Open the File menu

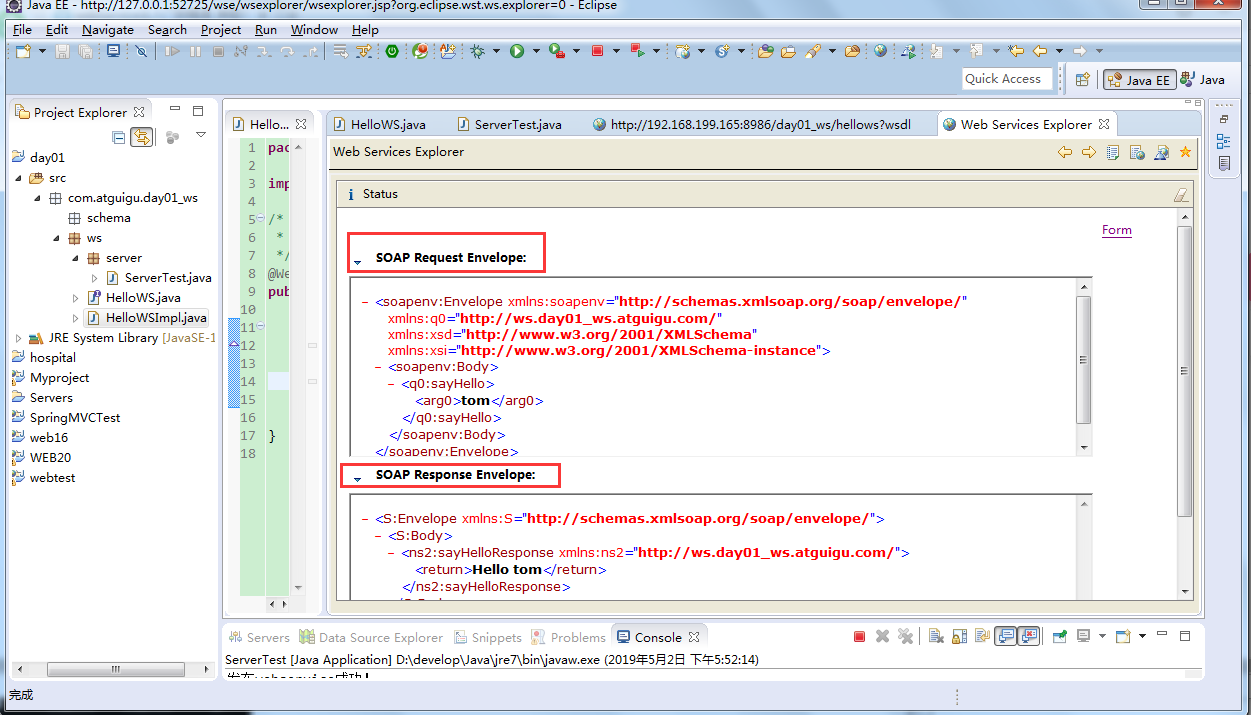[22, 29]
